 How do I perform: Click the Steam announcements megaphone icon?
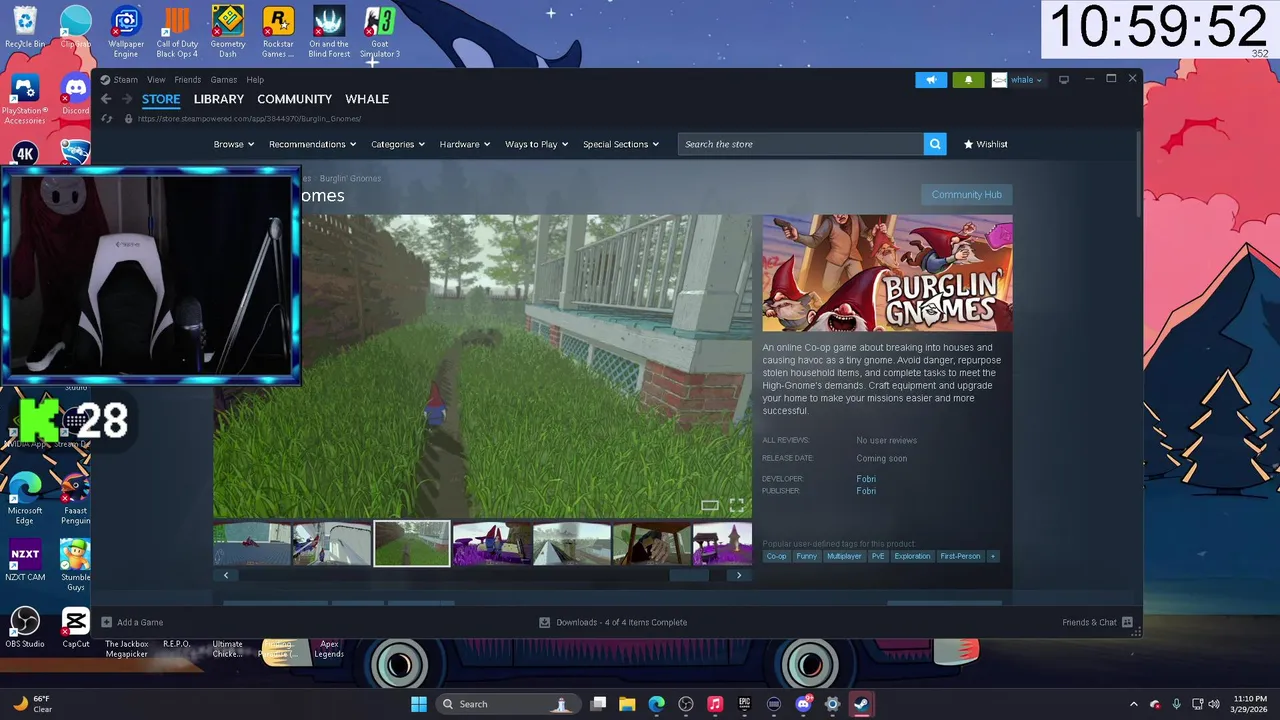[x=930, y=80]
